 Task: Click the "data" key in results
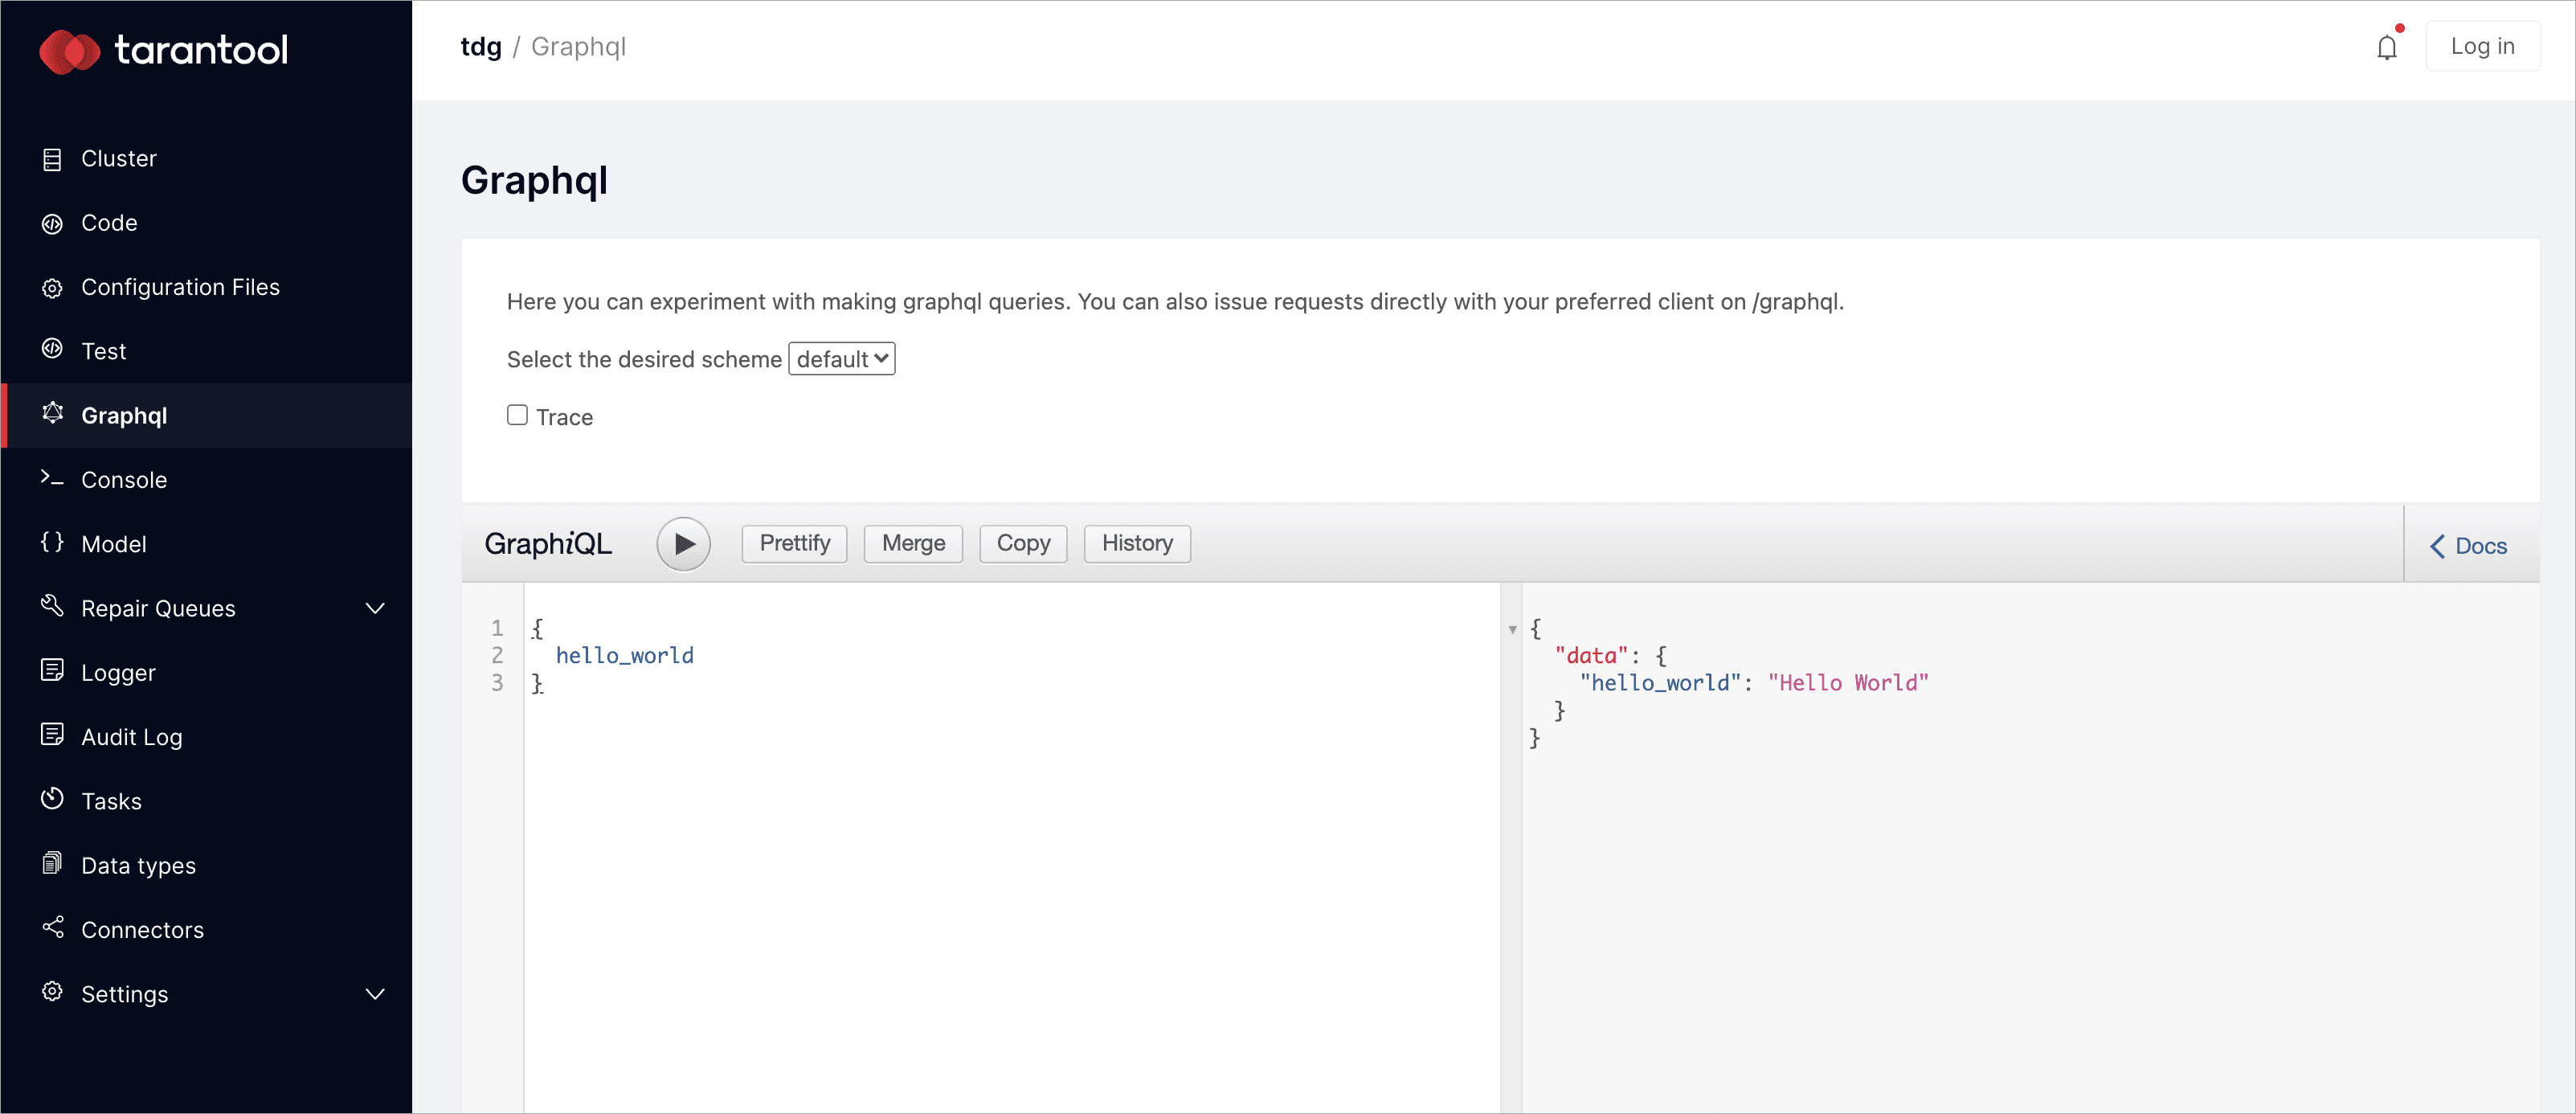coord(1592,656)
